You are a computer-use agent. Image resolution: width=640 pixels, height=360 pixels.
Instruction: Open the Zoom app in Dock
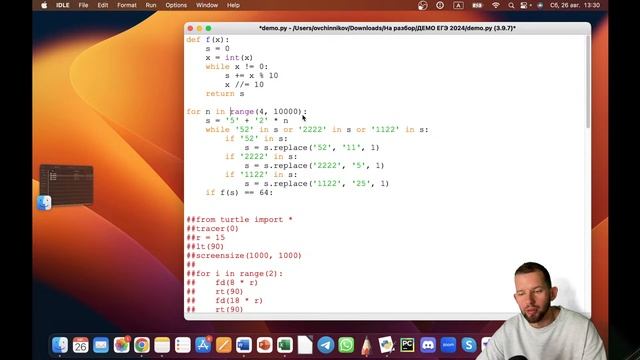tap(448, 345)
